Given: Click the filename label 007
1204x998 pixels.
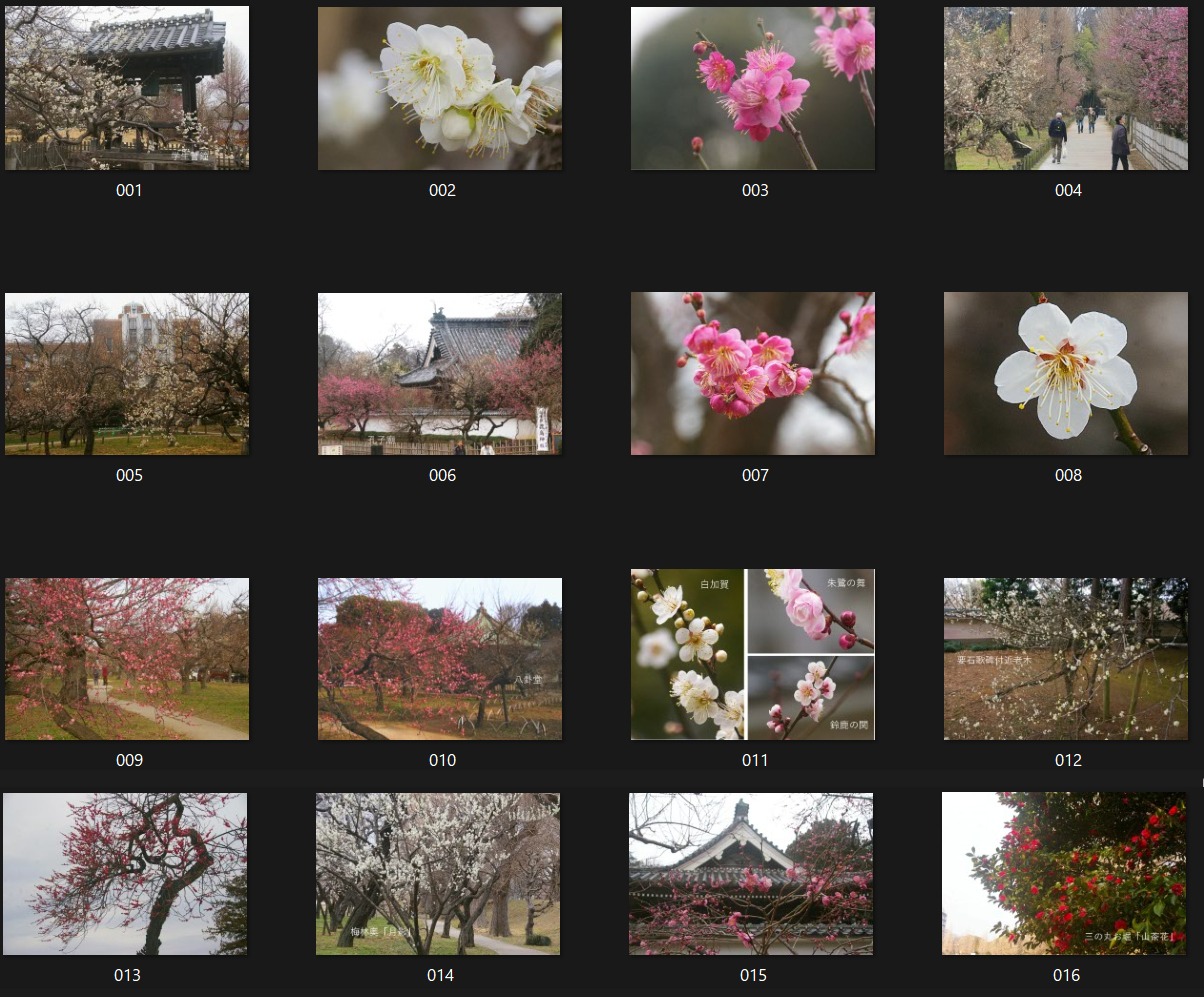Looking at the screenshot, I should click(755, 475).
